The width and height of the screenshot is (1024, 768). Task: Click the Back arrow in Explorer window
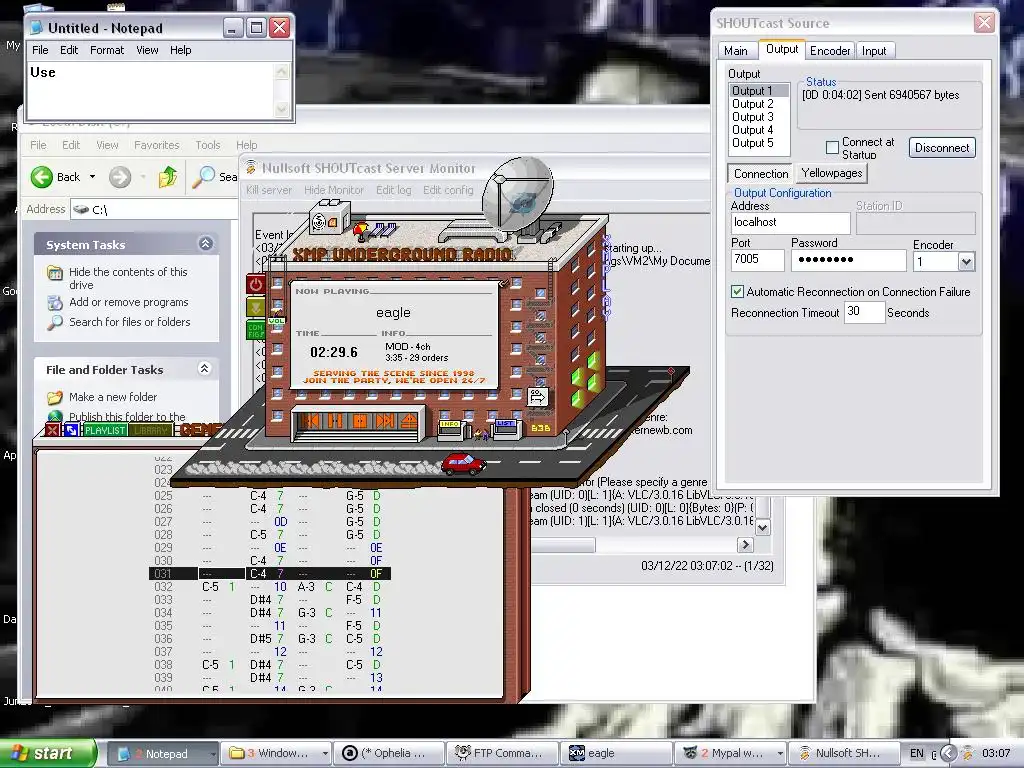(x=42, y=177)
